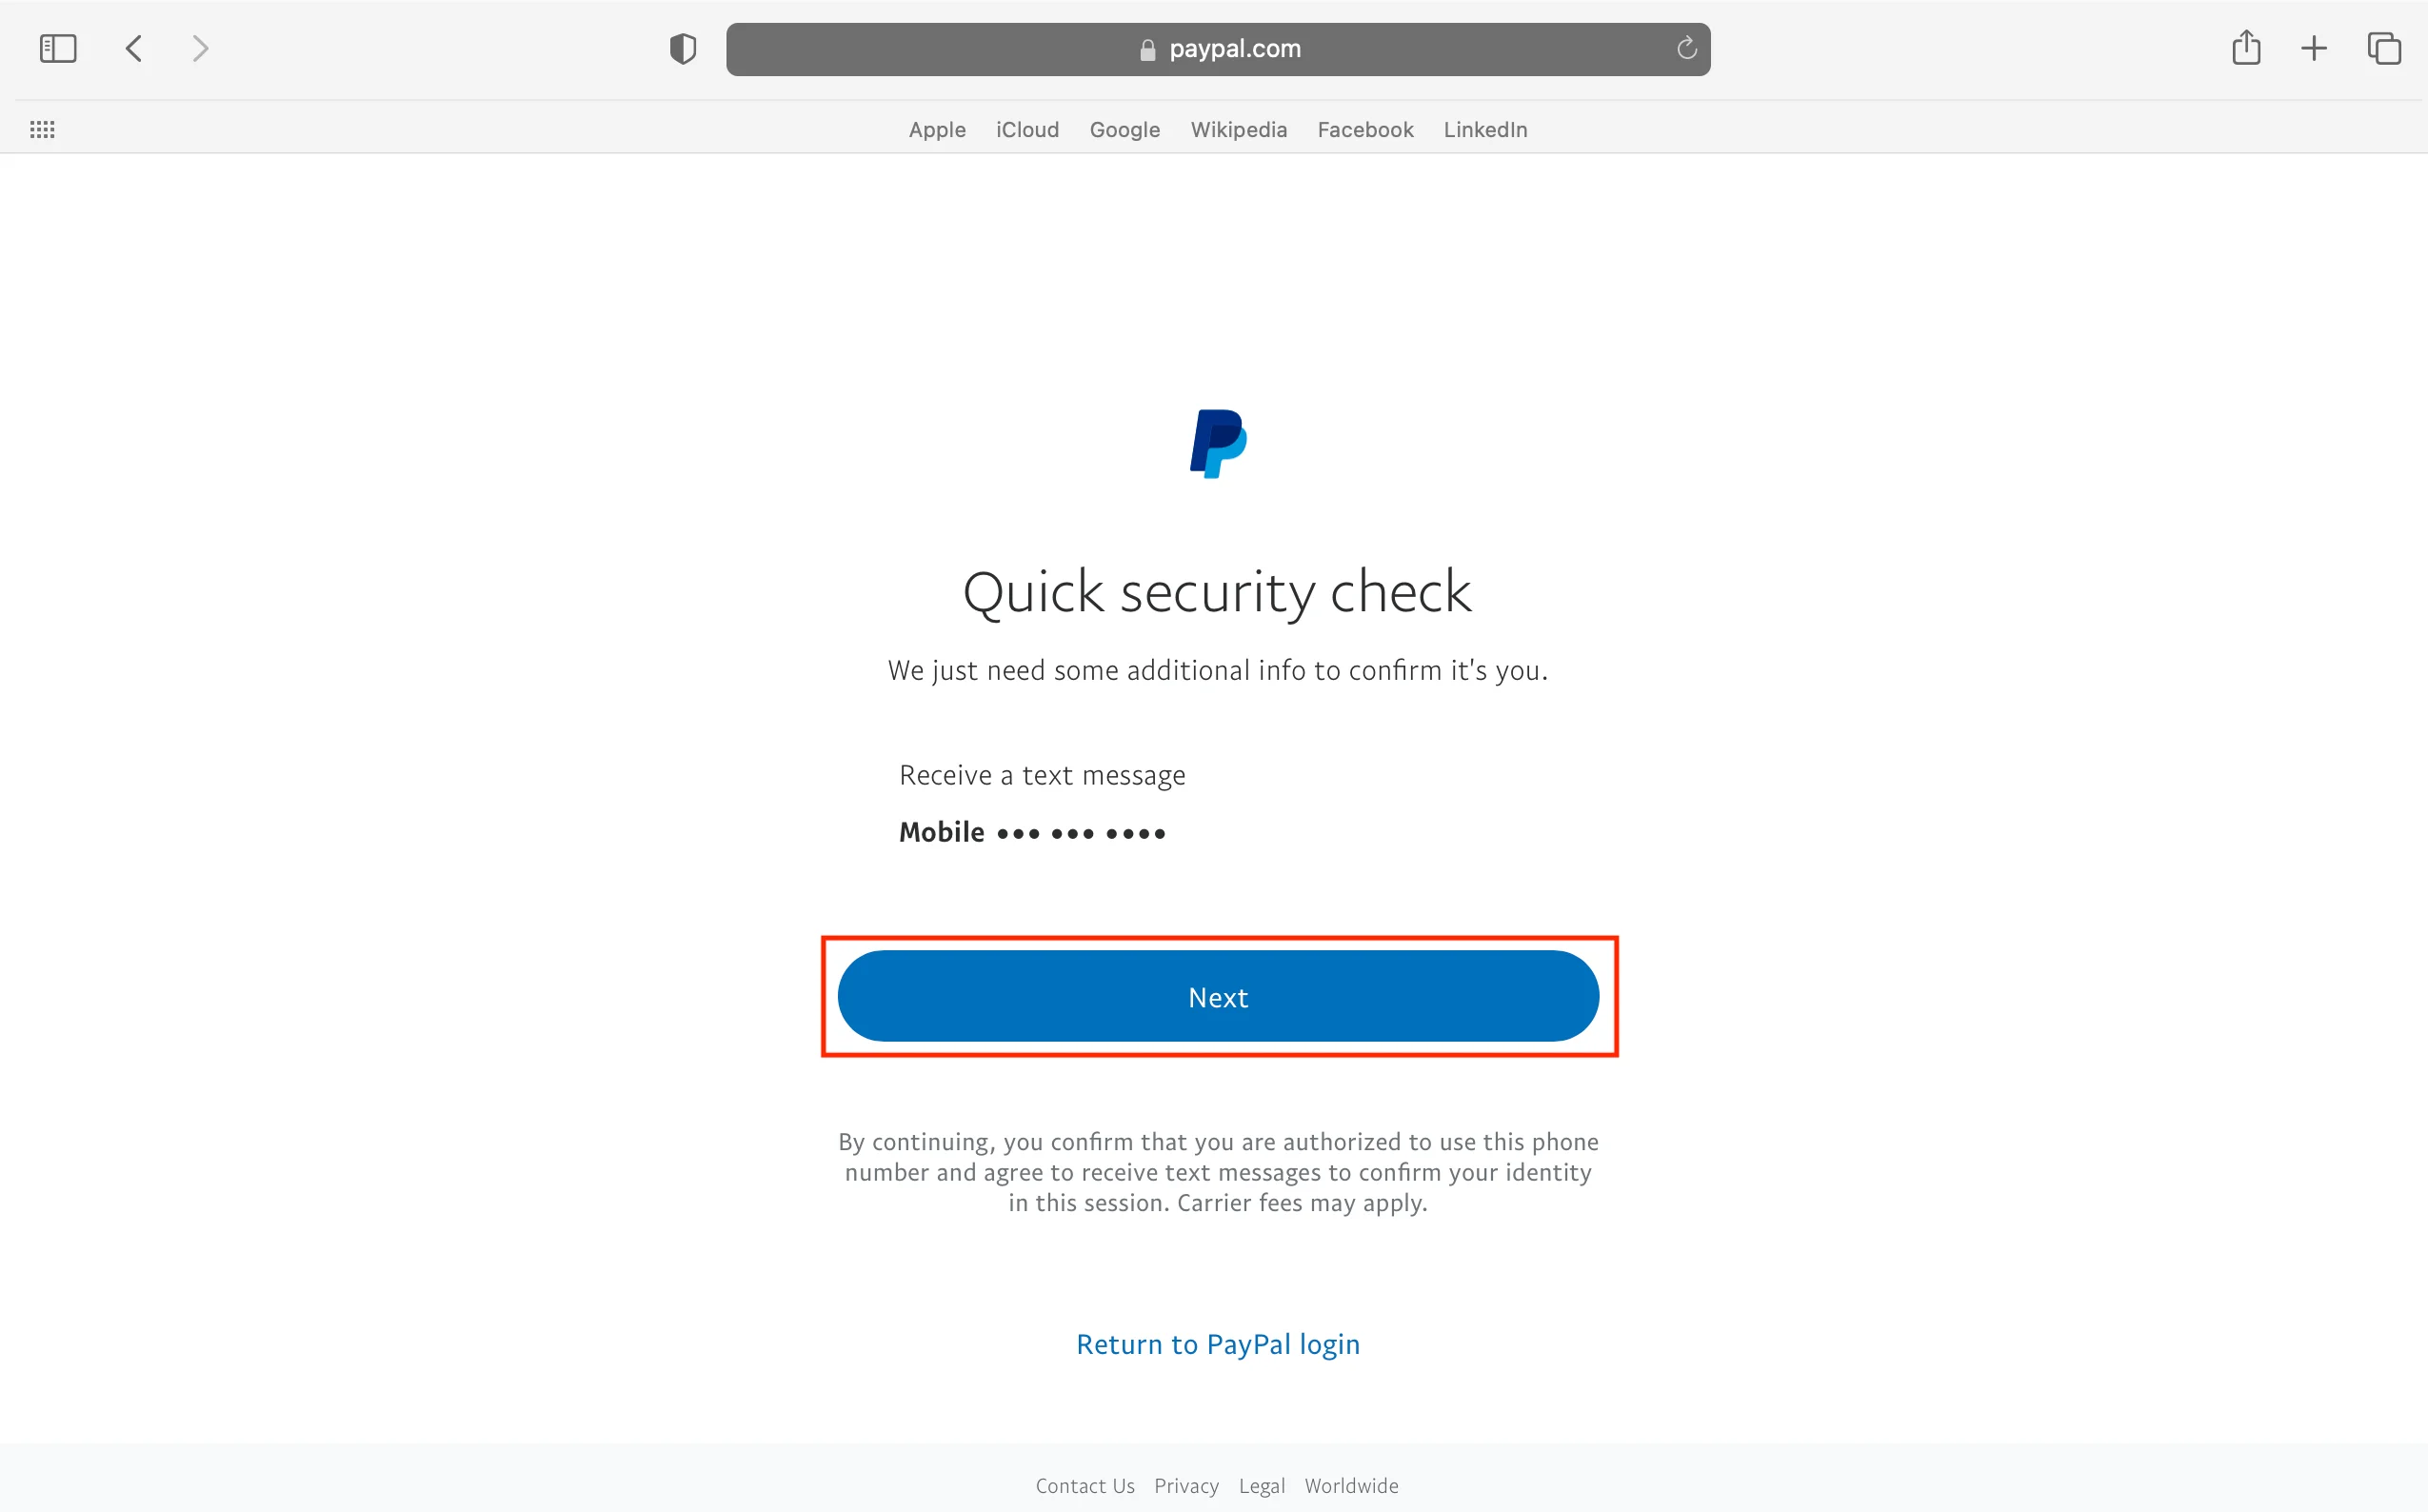Go back to the previous page

pos(134,48)
